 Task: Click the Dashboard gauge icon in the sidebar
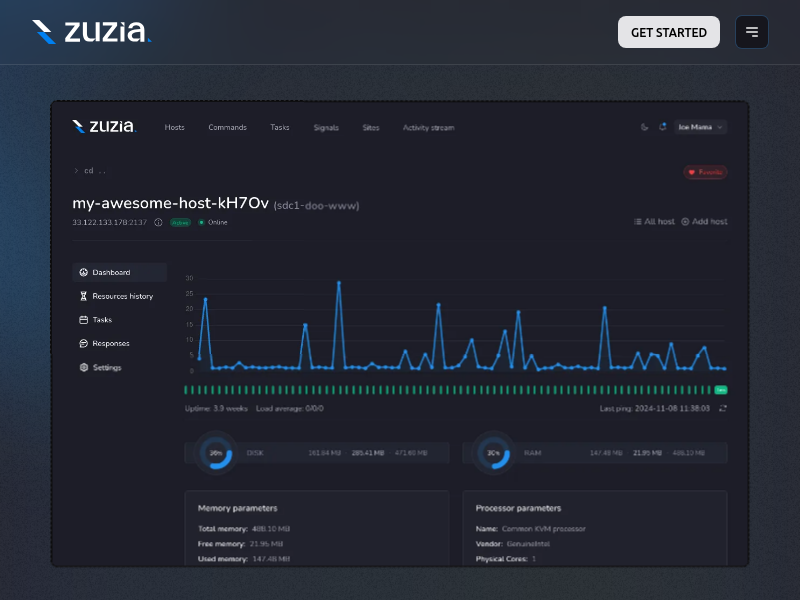click(84, 272)
